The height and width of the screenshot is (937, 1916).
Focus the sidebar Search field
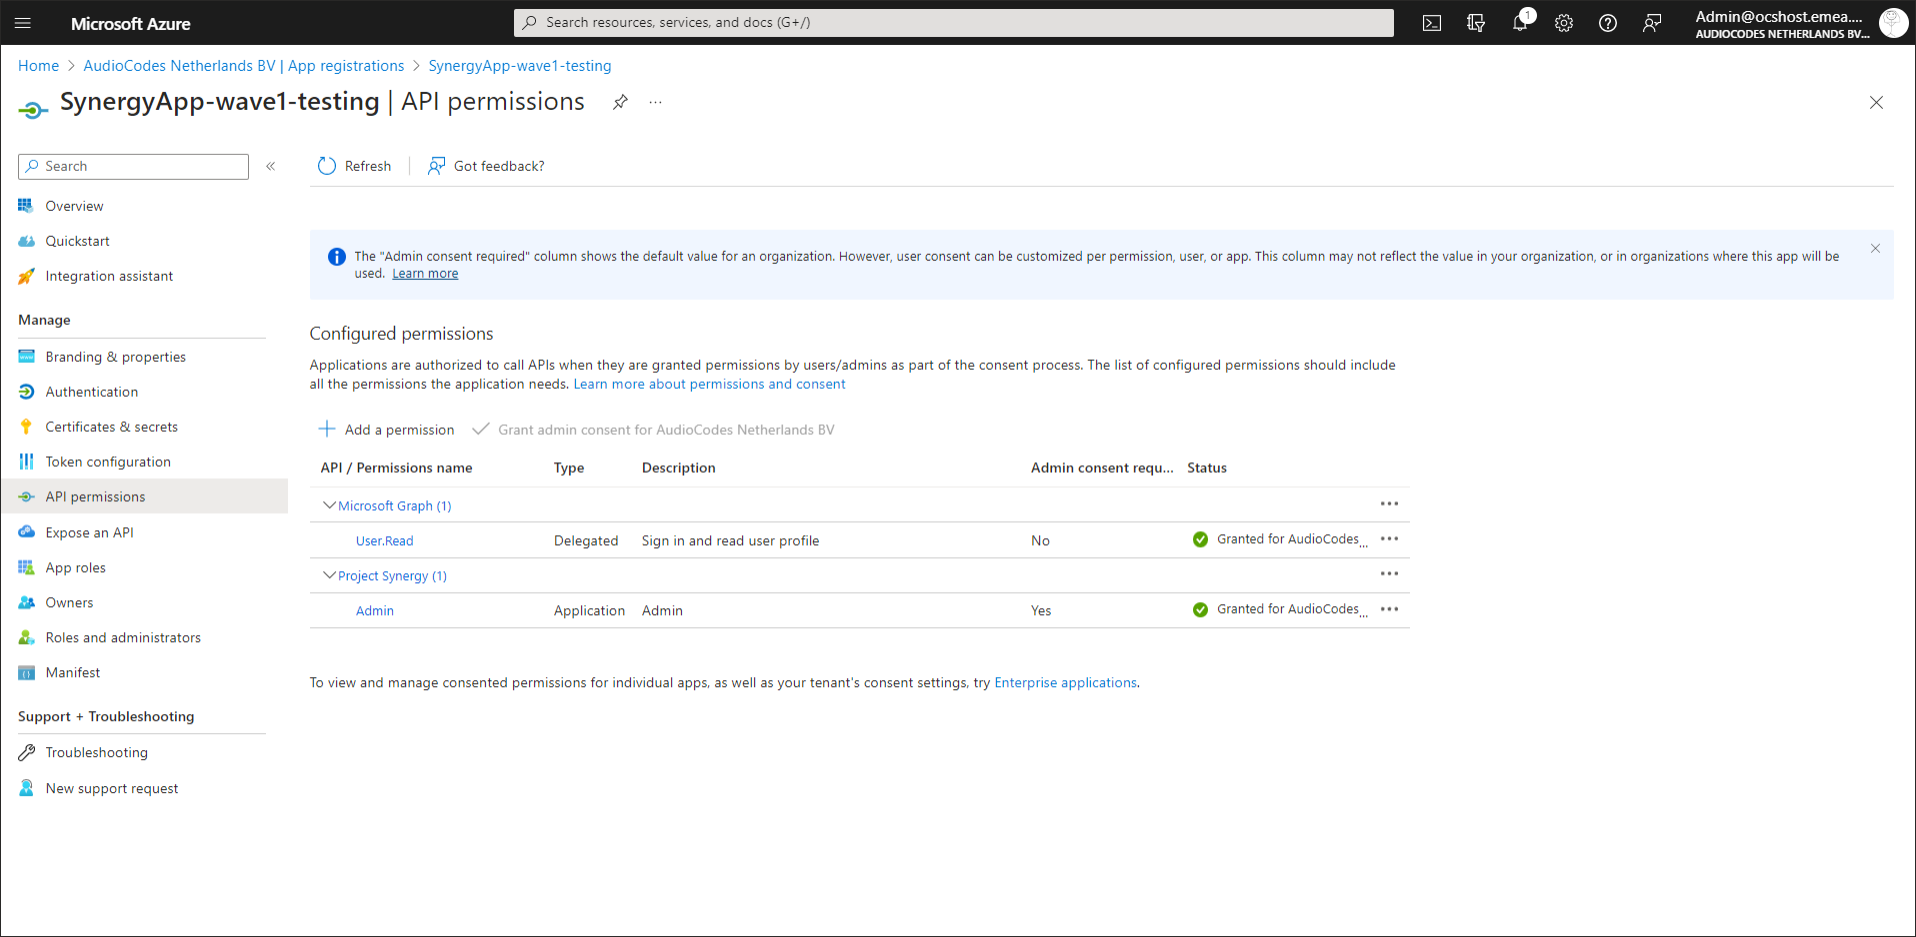click(x=133, y=166)
